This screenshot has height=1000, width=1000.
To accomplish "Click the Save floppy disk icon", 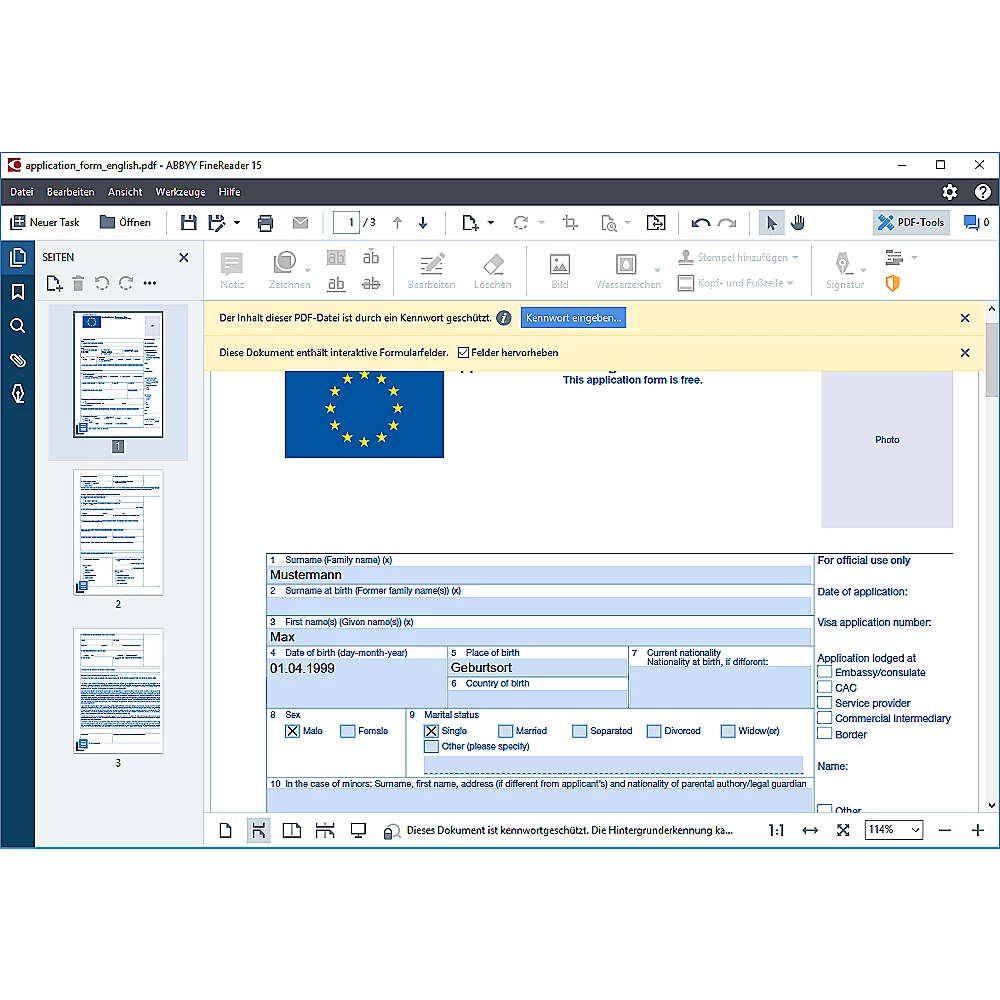I will (x=188, y=223).
